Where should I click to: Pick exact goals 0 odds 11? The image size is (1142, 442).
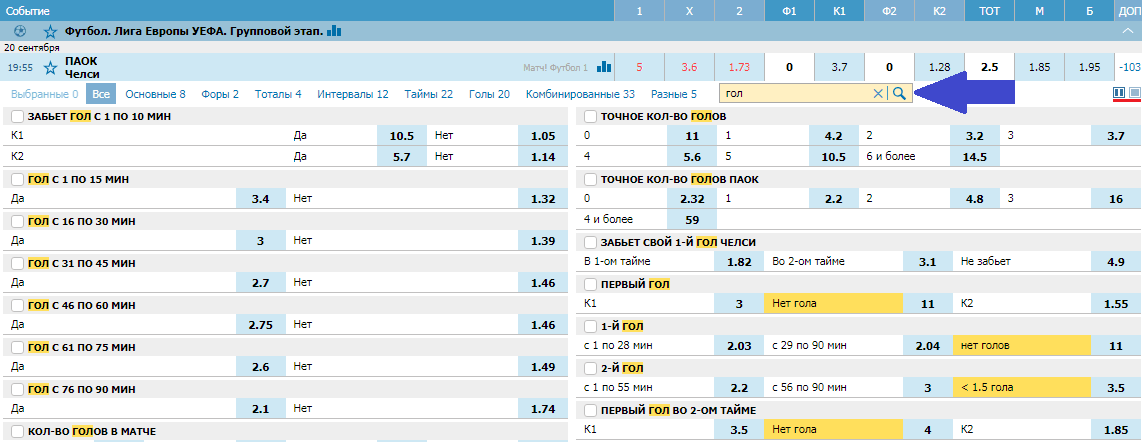pyautogui.click(x=692, y=135)
